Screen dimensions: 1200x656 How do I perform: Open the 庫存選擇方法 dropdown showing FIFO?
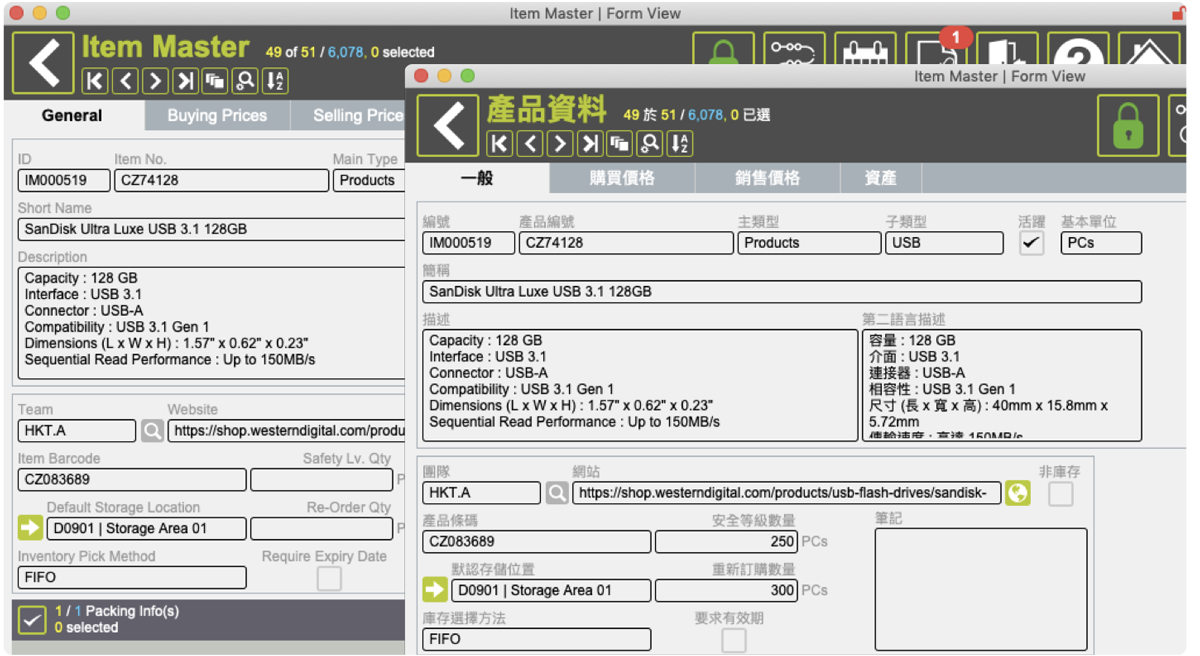536,639
